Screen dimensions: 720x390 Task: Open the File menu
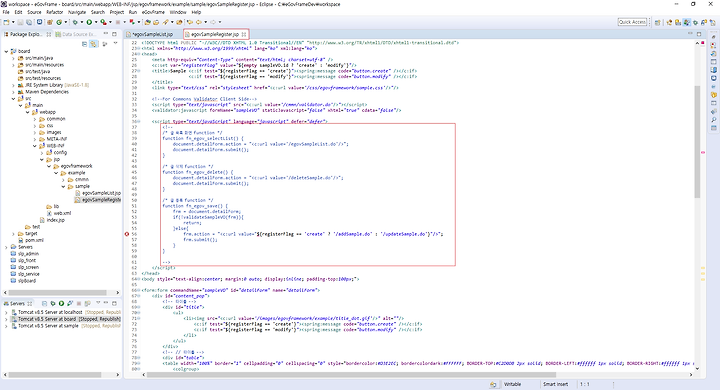tap(6, 12)
